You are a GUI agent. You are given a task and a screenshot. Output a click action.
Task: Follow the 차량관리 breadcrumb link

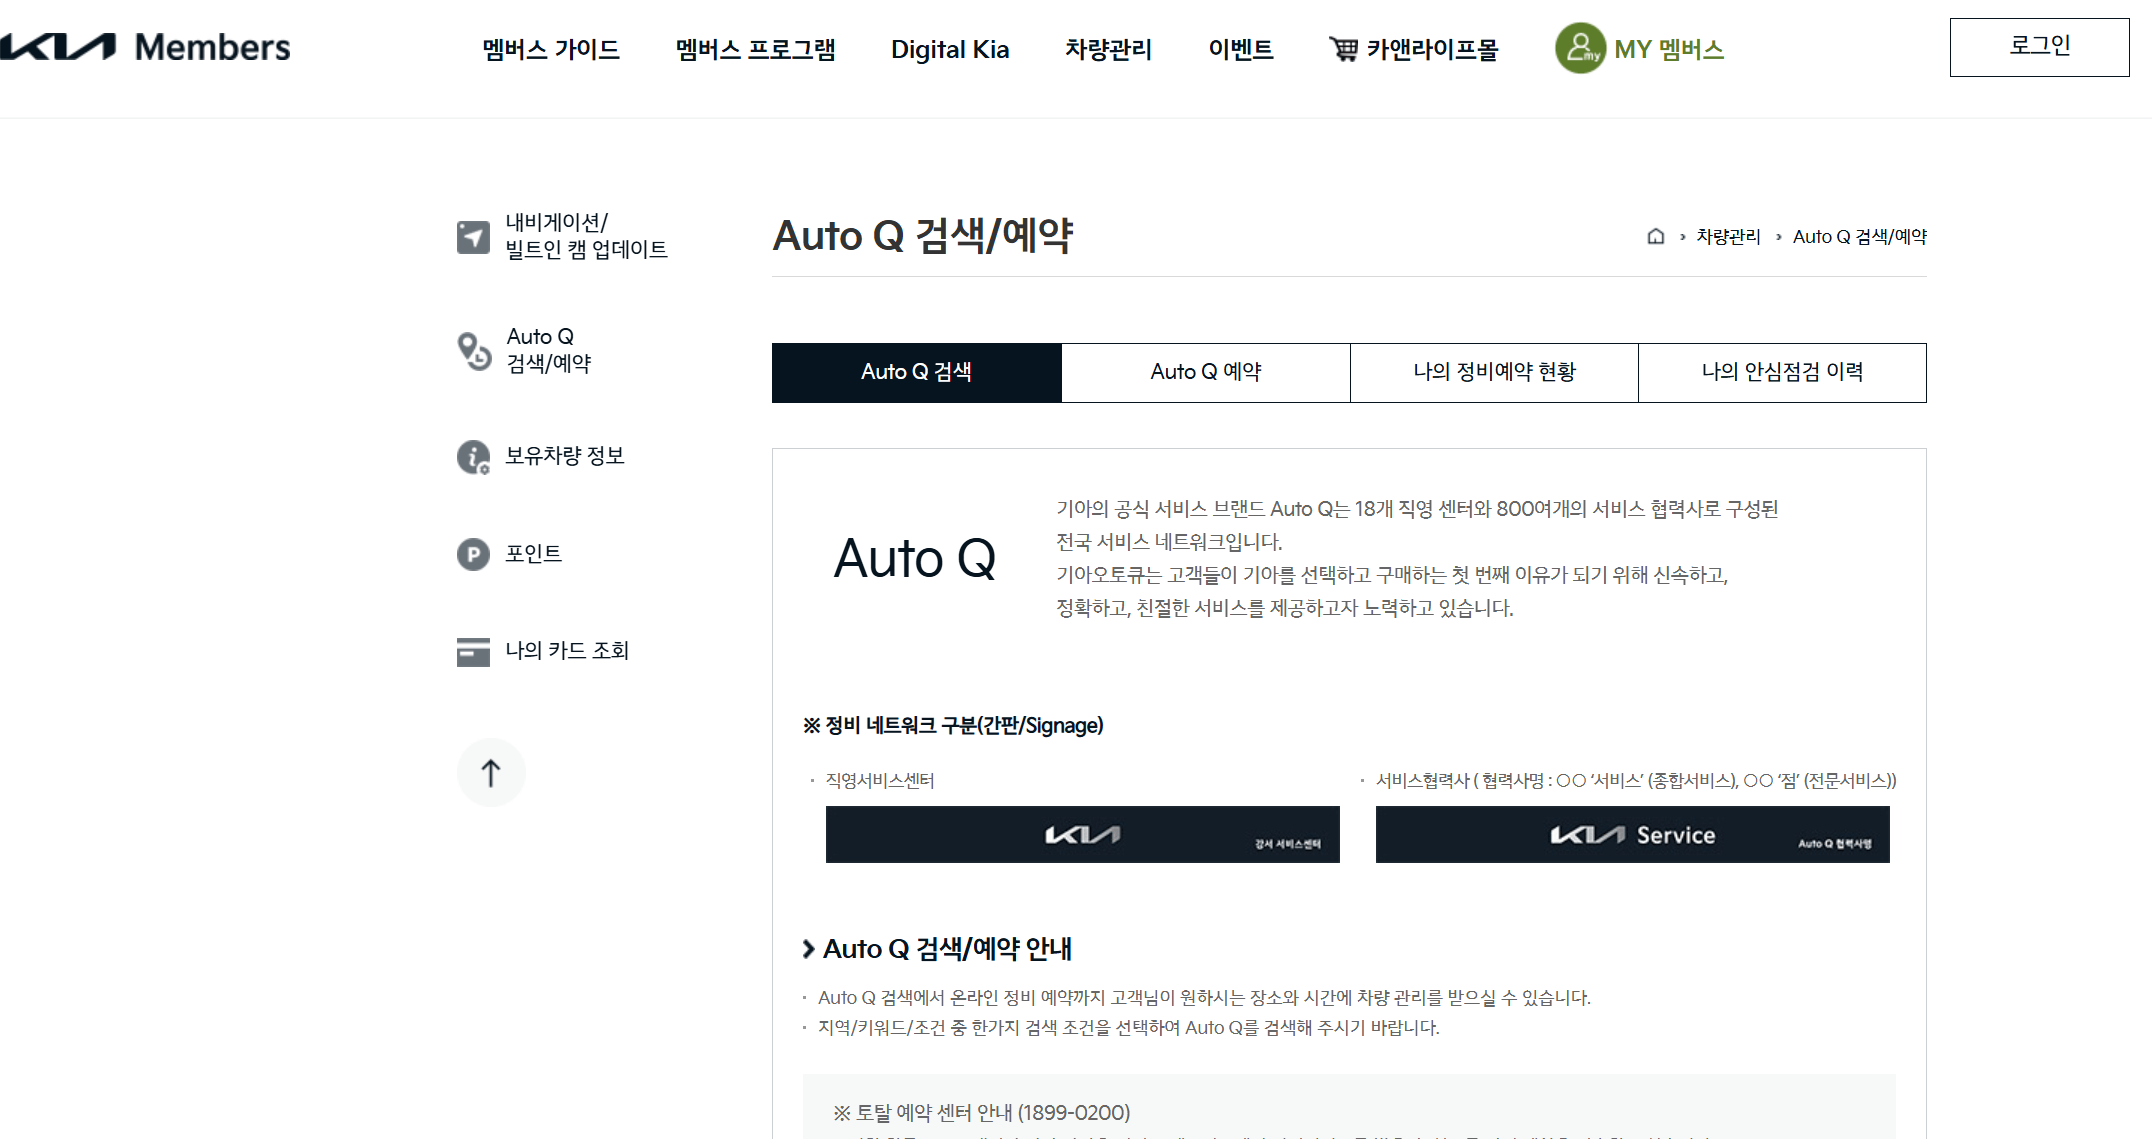(x=1729, y=236)
